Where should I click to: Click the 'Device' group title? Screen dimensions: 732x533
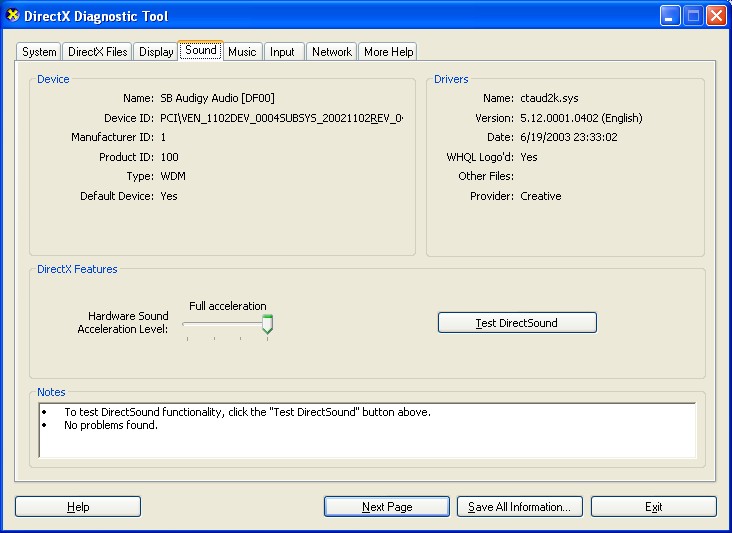tap(53, 79)
